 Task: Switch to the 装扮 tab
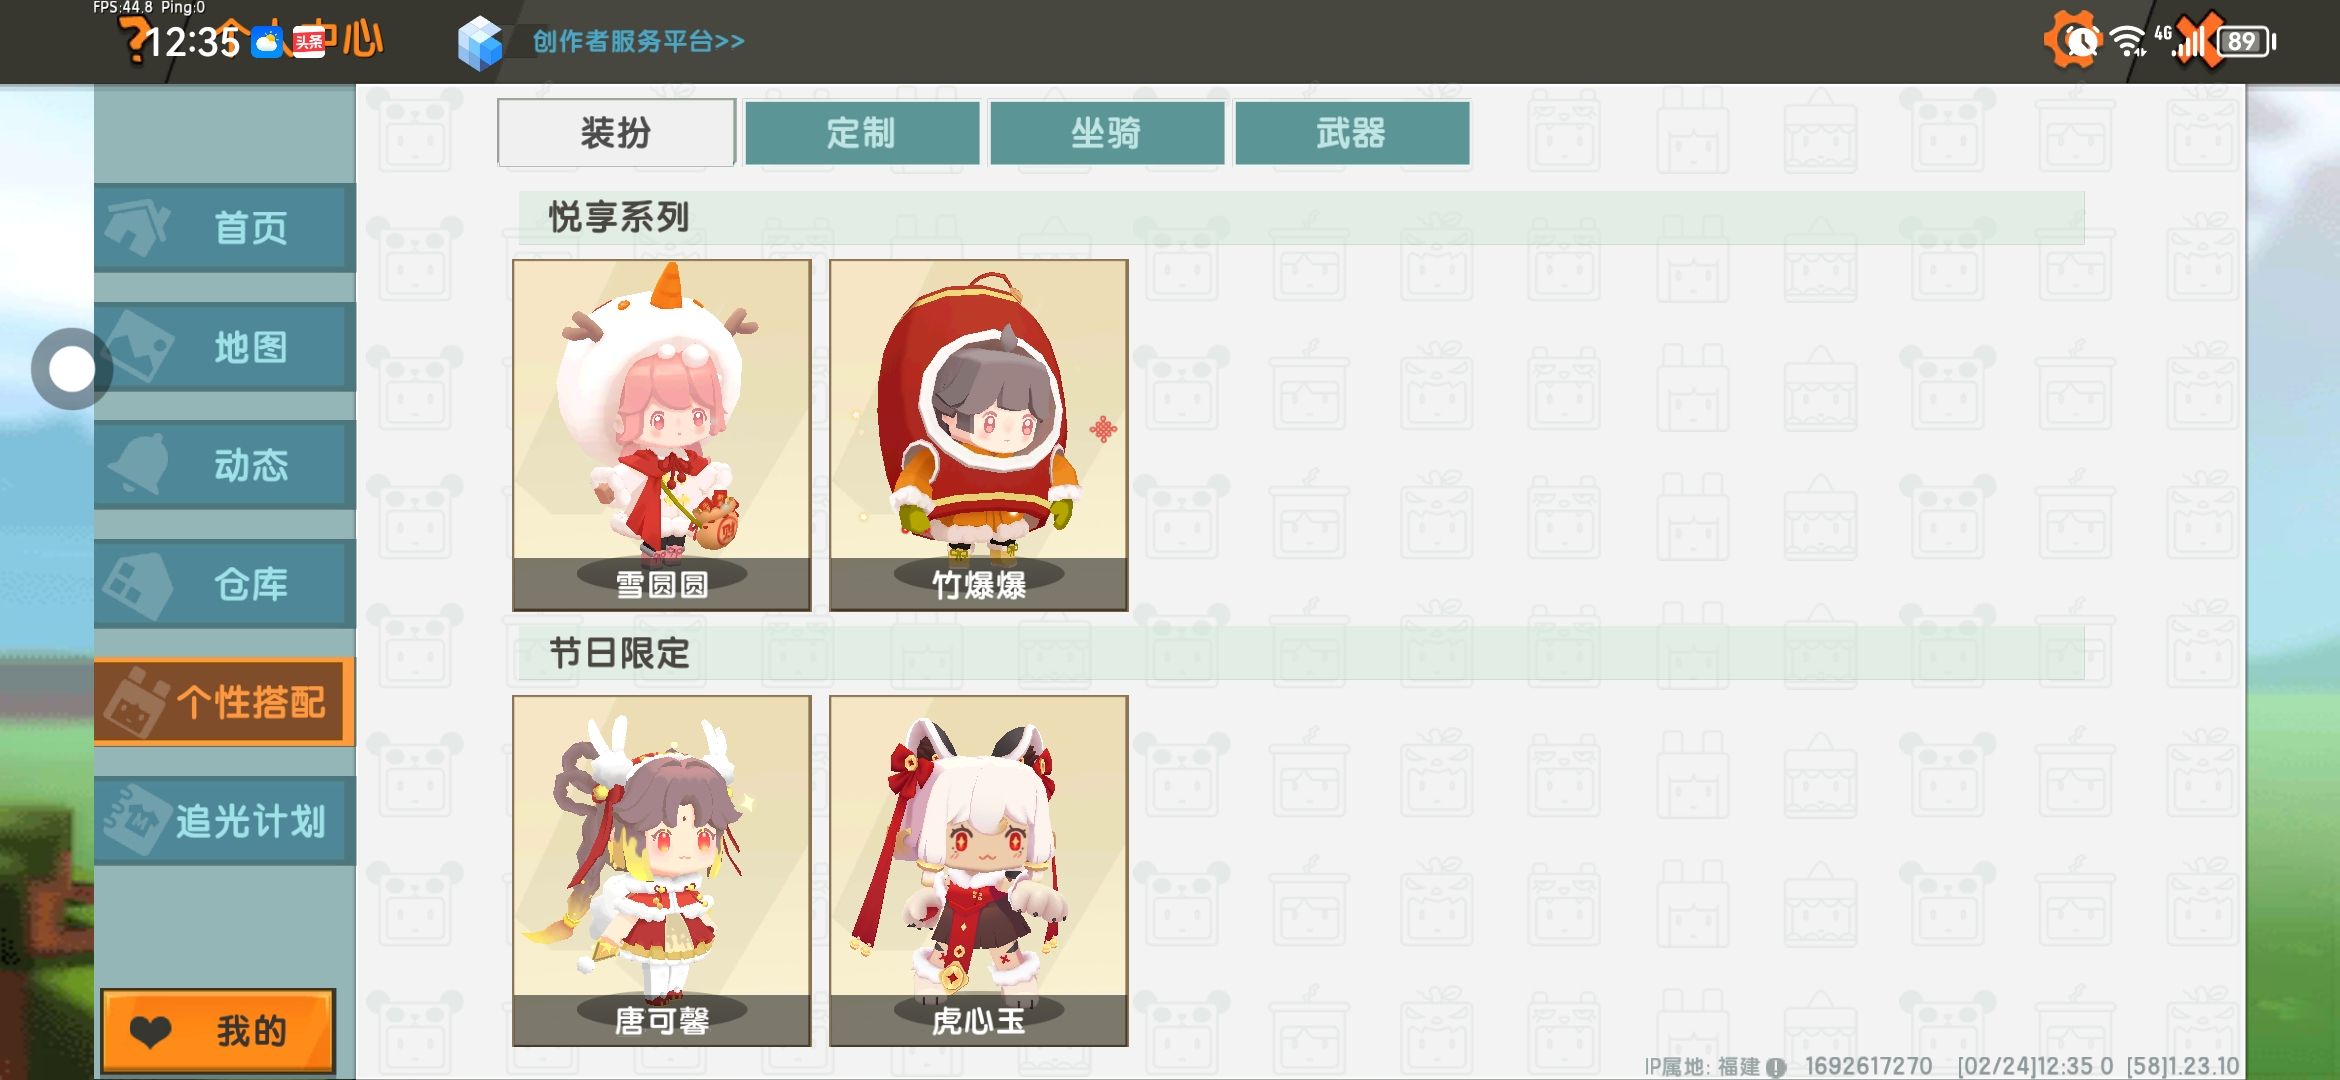tap(616, 132)
